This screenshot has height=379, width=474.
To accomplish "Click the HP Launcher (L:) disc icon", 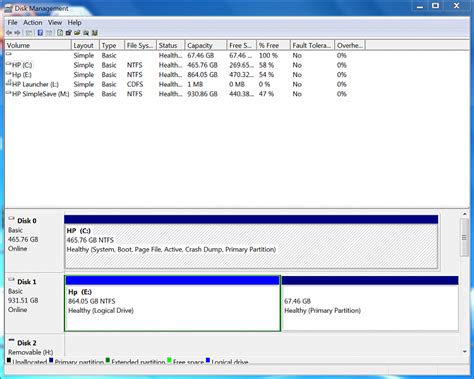I will [9, 83].
